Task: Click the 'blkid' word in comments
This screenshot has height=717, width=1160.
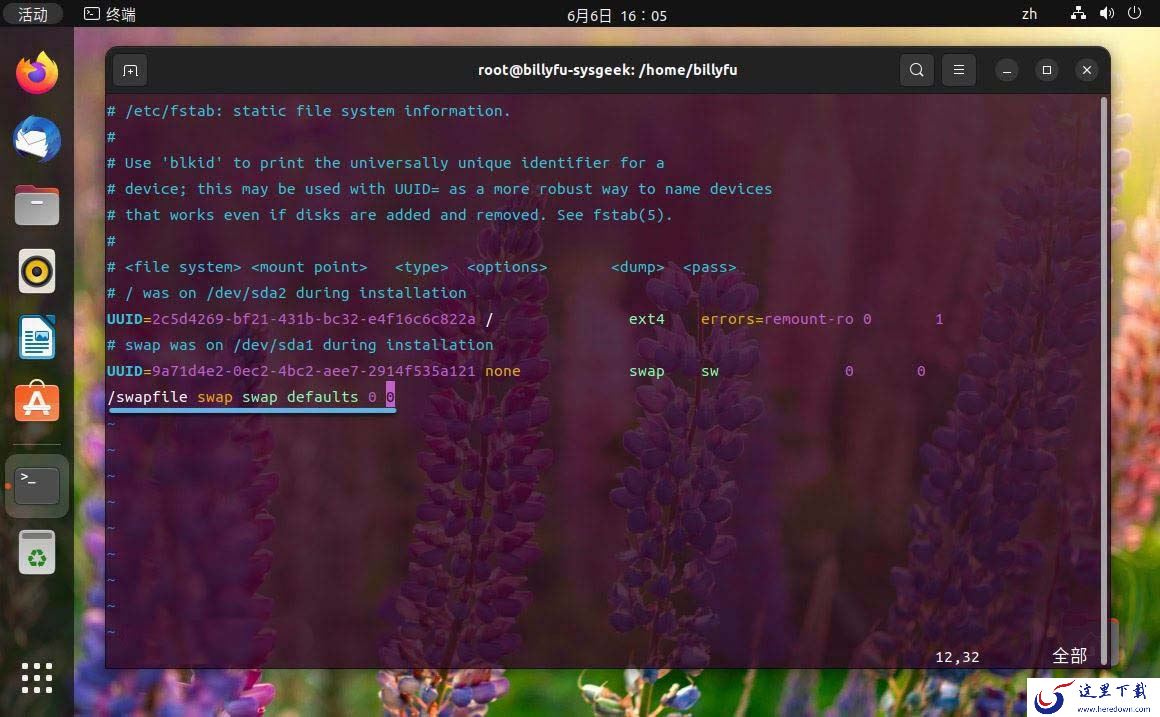Action: [x=192, y=163]
